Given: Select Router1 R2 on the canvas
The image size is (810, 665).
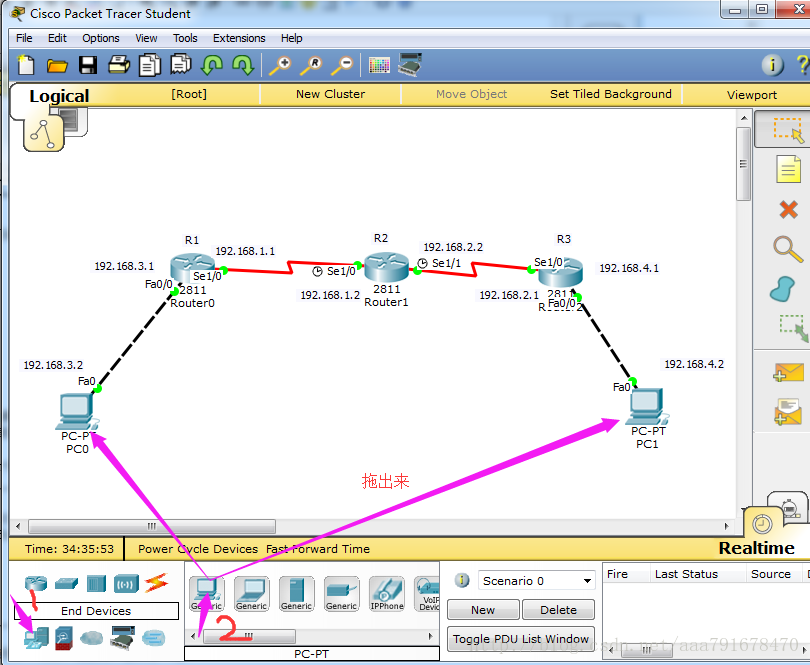Looking at the screenshot, I should pyautogui.click(x=386, y=267).
